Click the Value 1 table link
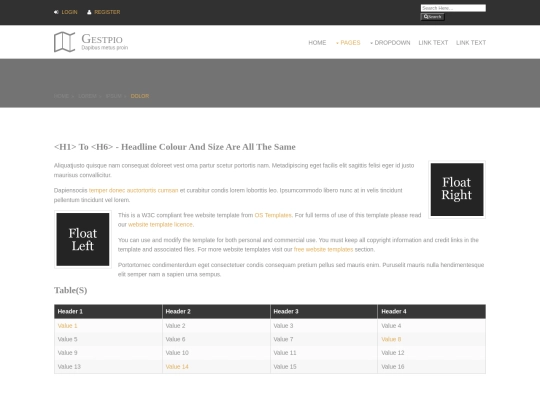The height and width of the screenshot is (405, 540). coord(68,326)
